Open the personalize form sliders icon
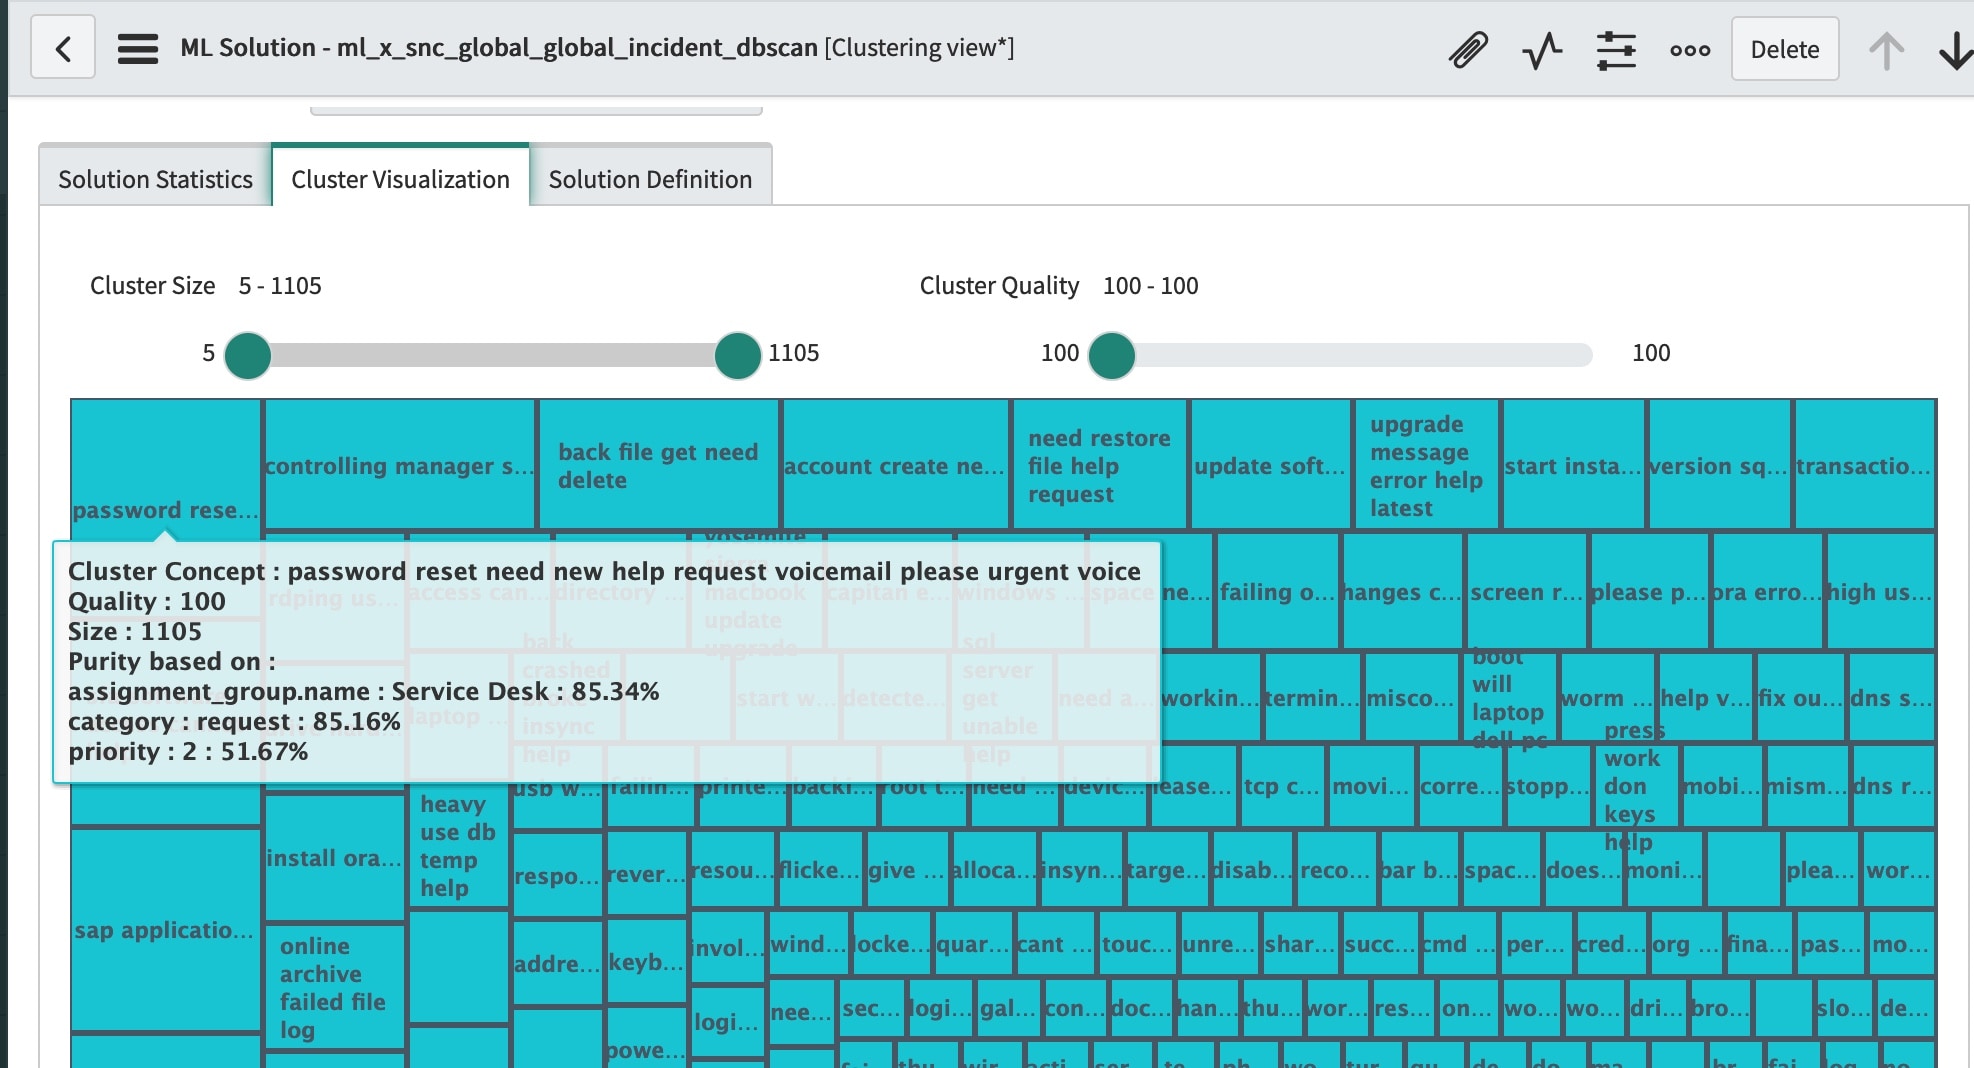The height and width of the screenshot is (1068, 1974). coord(1617,47)
